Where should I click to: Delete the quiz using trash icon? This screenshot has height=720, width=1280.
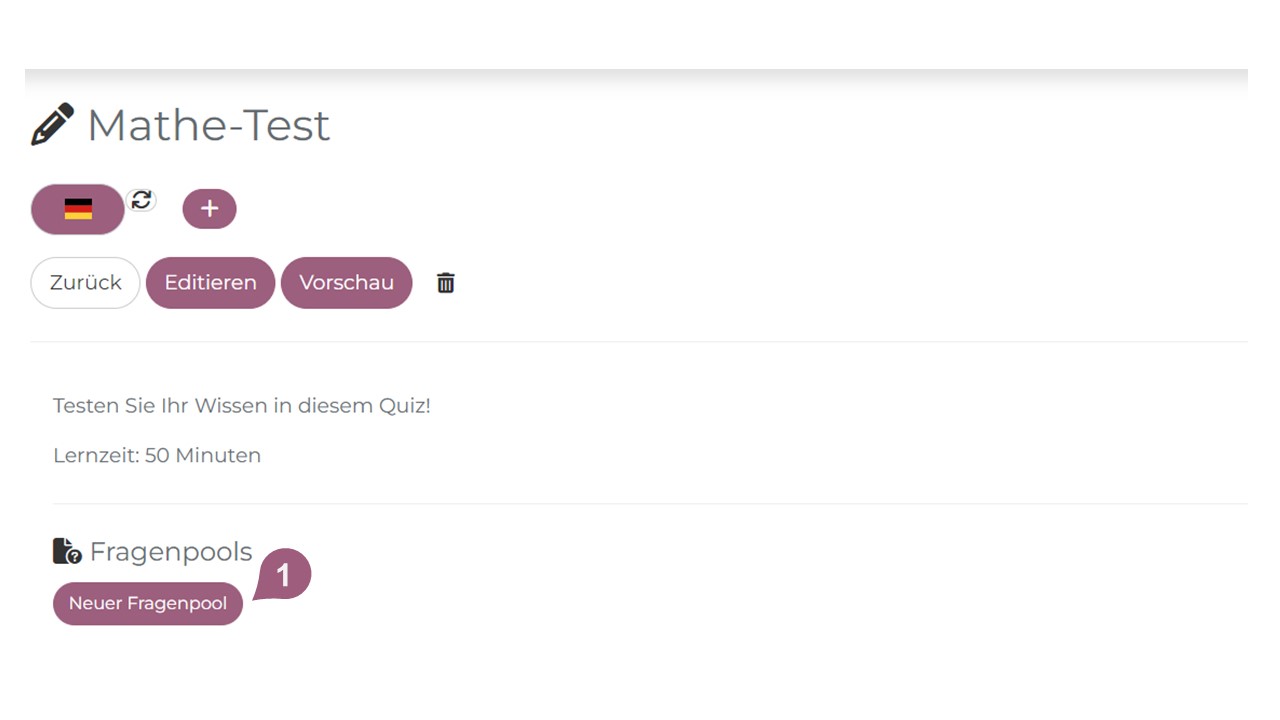pos(446,283)
